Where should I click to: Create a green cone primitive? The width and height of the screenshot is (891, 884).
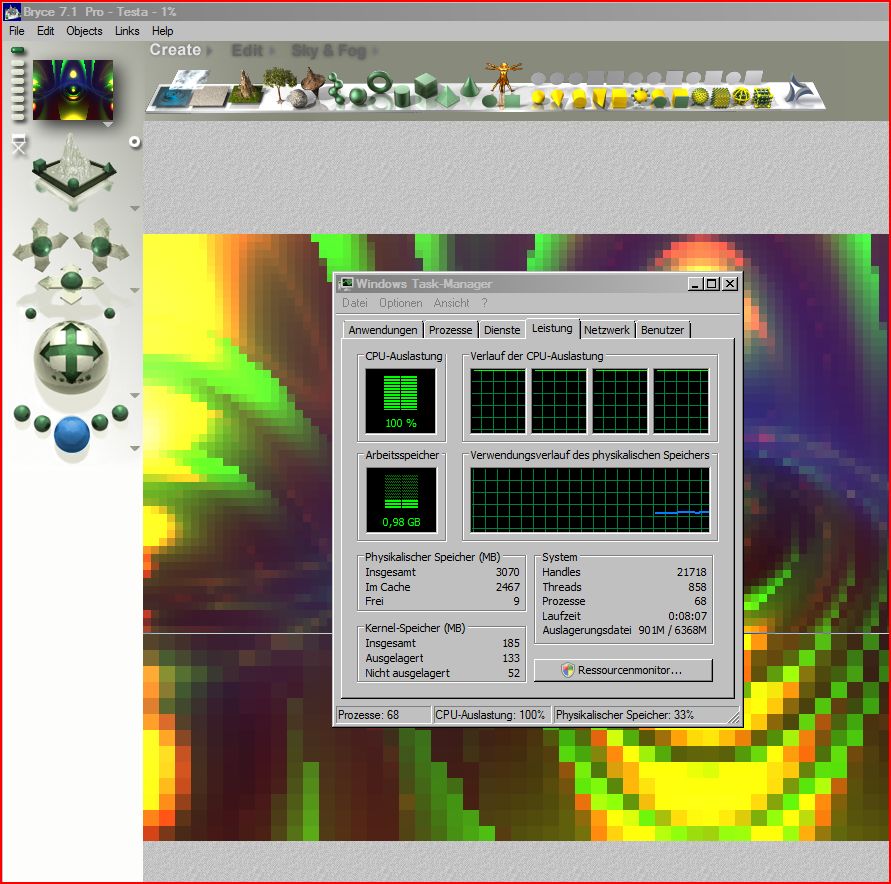tap(469, 86)
